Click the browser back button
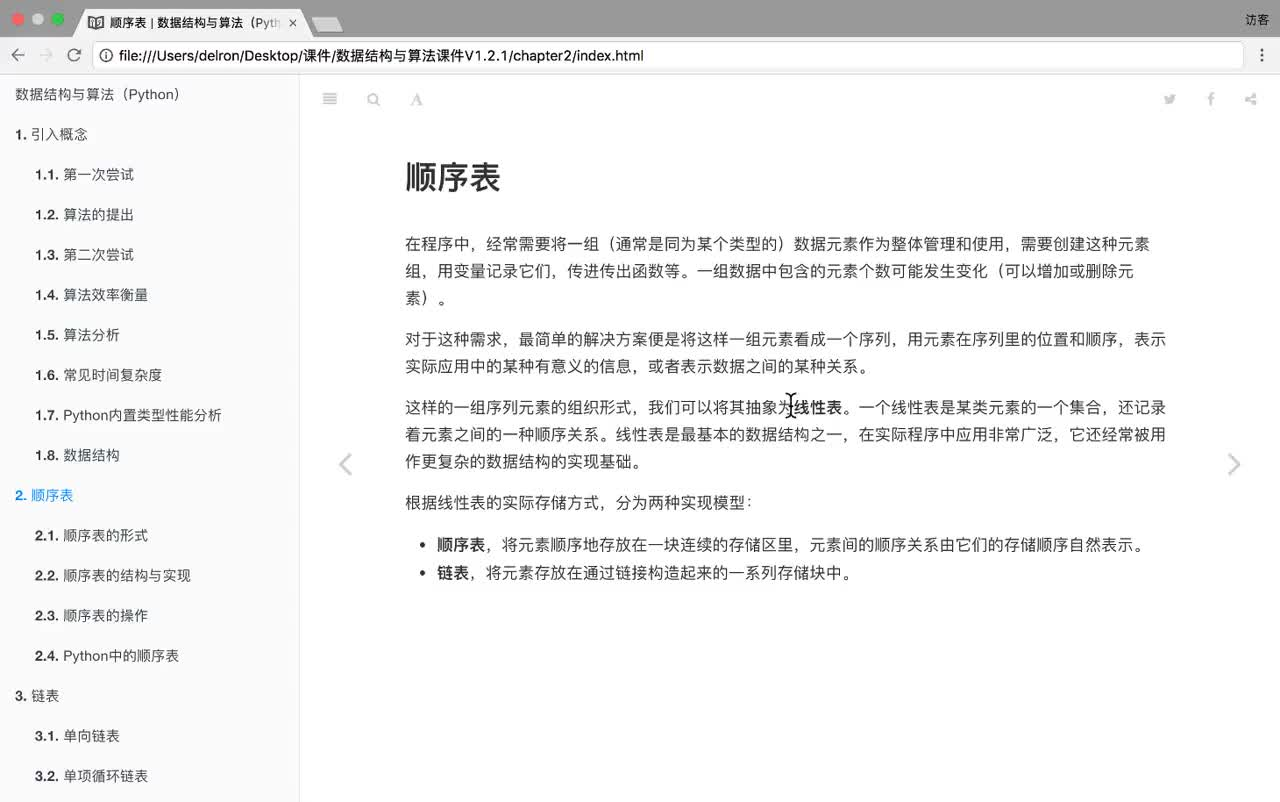 [18, 56]
